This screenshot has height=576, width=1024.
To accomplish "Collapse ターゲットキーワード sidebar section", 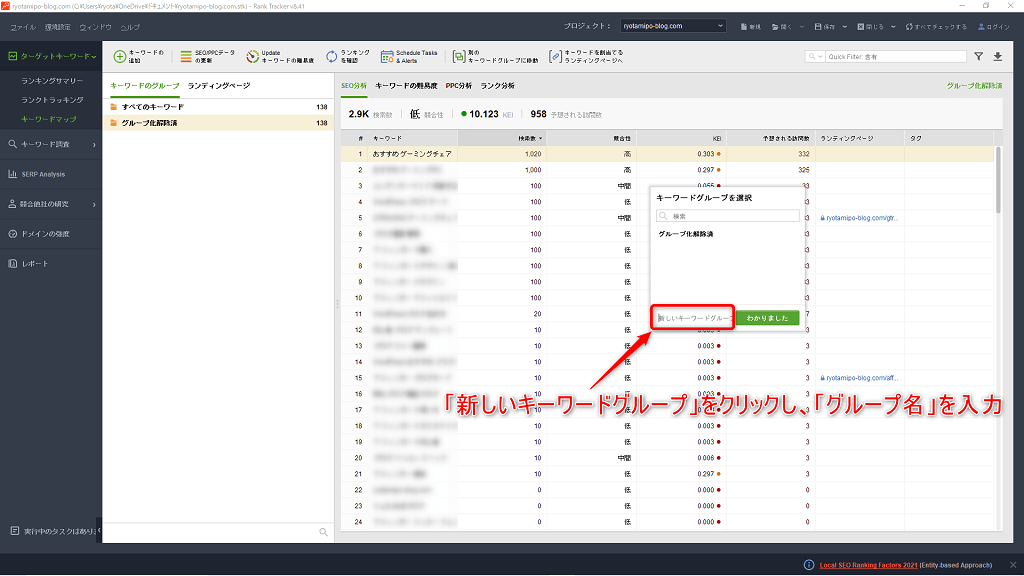I will (50, 57).
